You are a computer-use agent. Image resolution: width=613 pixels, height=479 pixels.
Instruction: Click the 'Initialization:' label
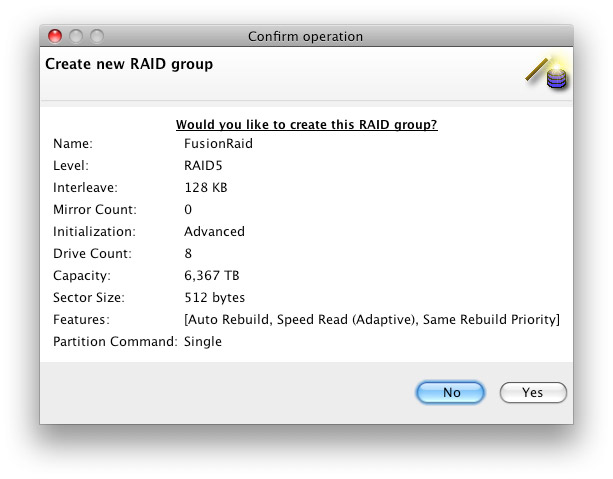pos(94,231)
